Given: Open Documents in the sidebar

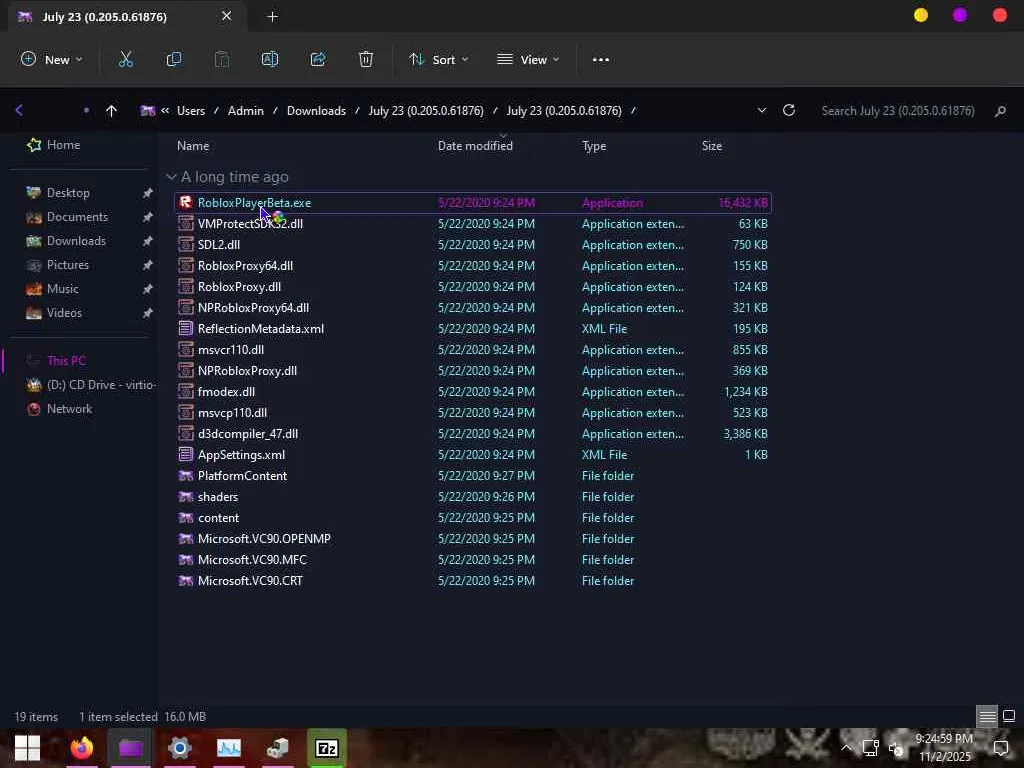Looking at the screenshot, I should (x=77, y=217).
